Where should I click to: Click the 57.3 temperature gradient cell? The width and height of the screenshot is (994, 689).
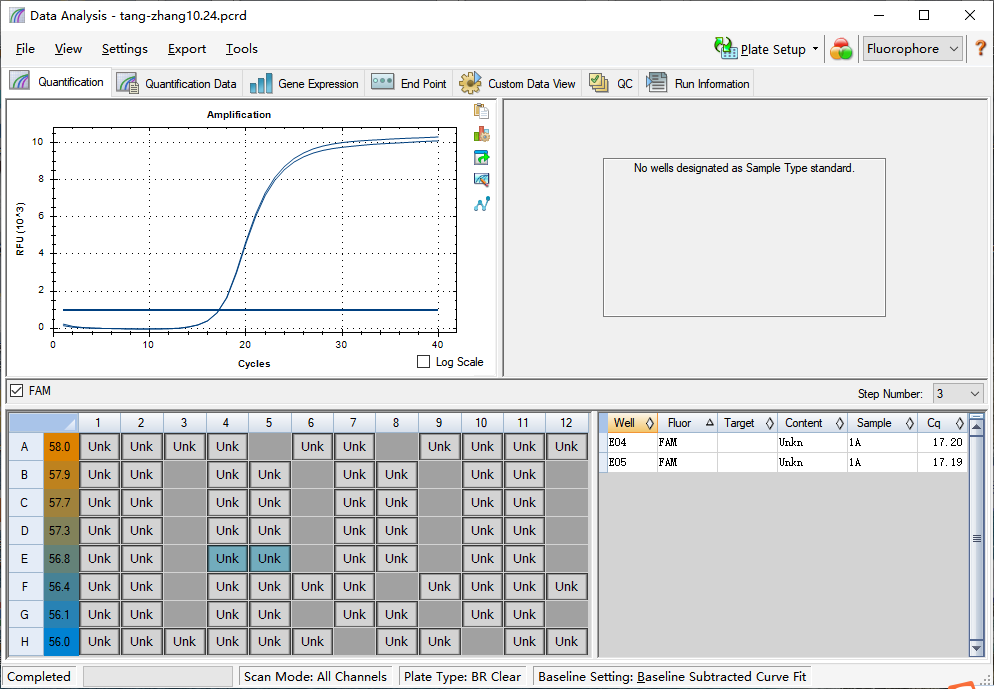60,531
